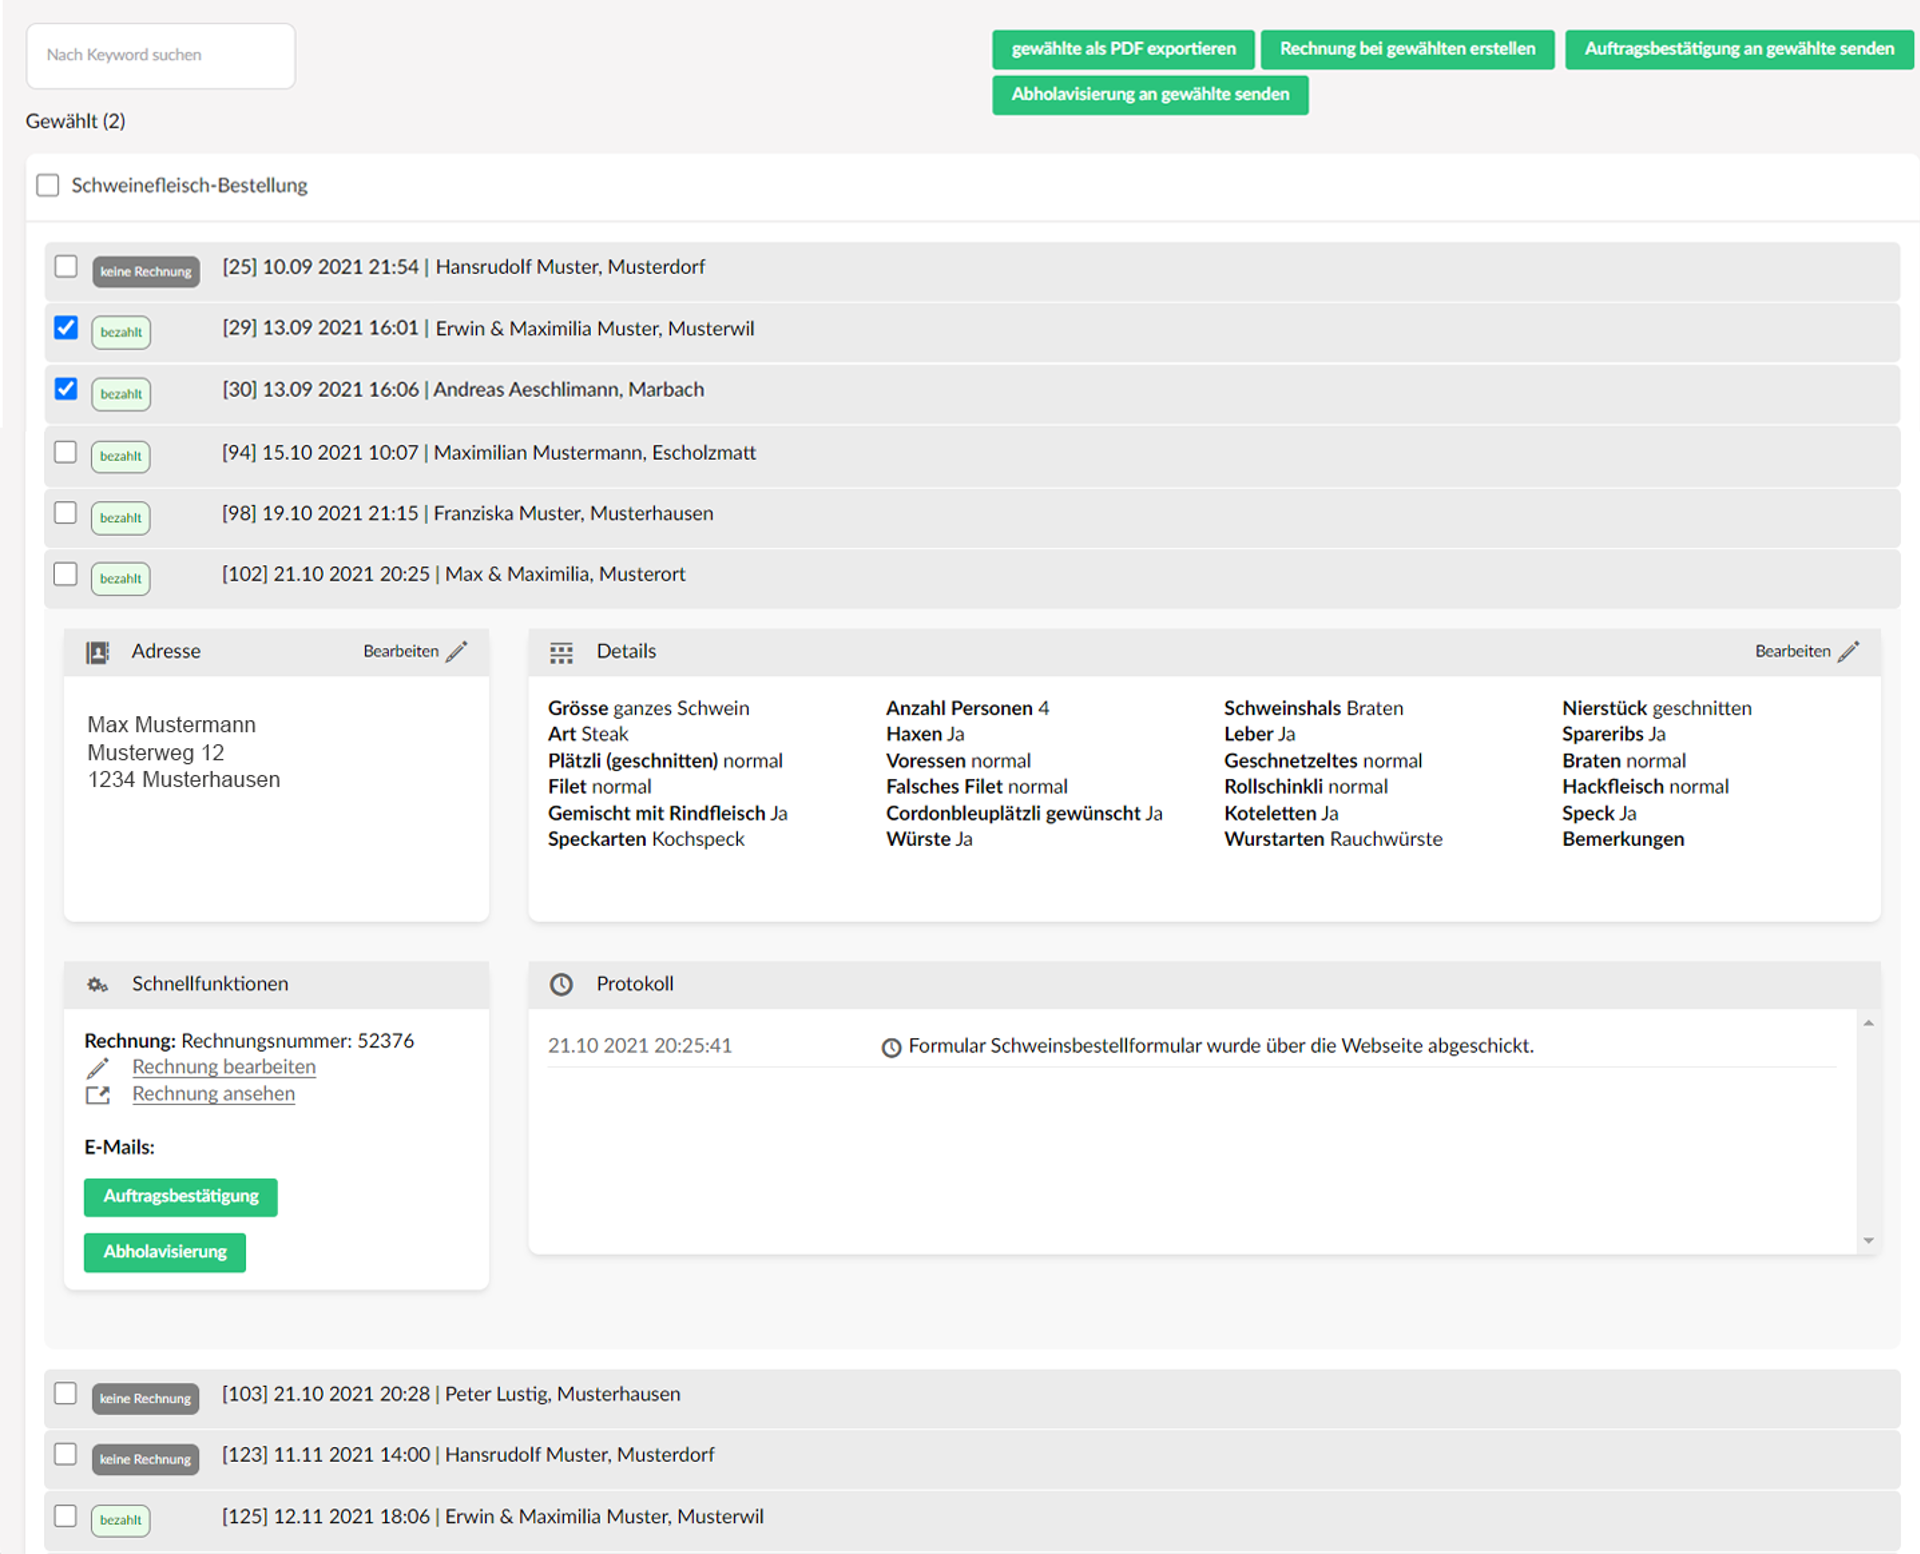The width and height of the screenshot is (1920, 1554).
Task: Focus the 'Nach Keyword suchen' search field
Action: (x=161, y=56)
